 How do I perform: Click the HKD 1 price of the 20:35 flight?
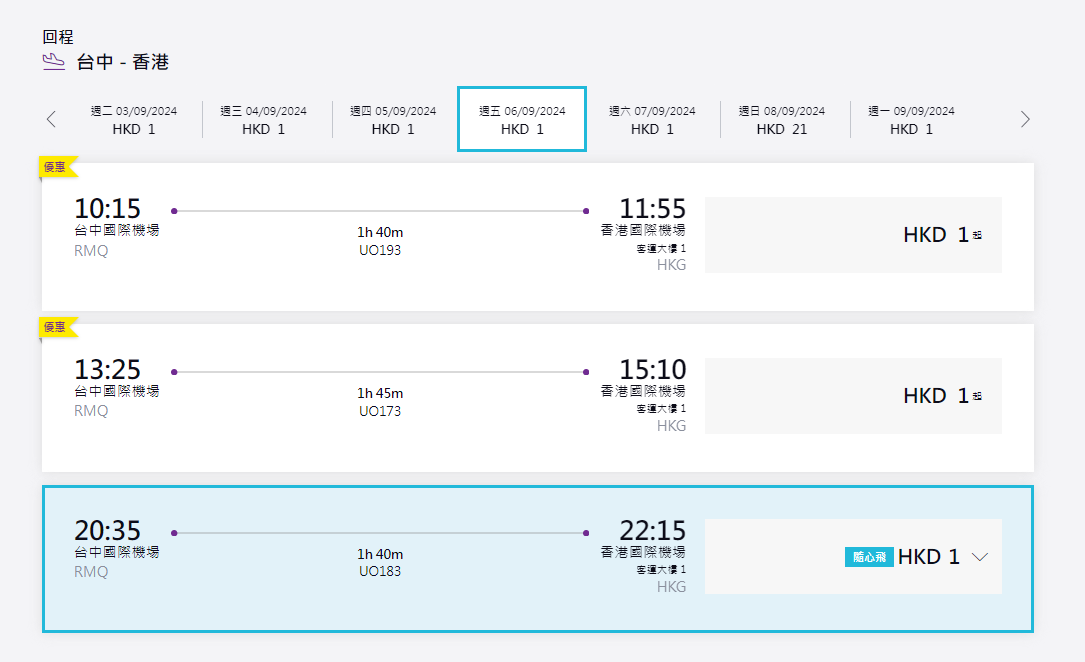[929, 557]
